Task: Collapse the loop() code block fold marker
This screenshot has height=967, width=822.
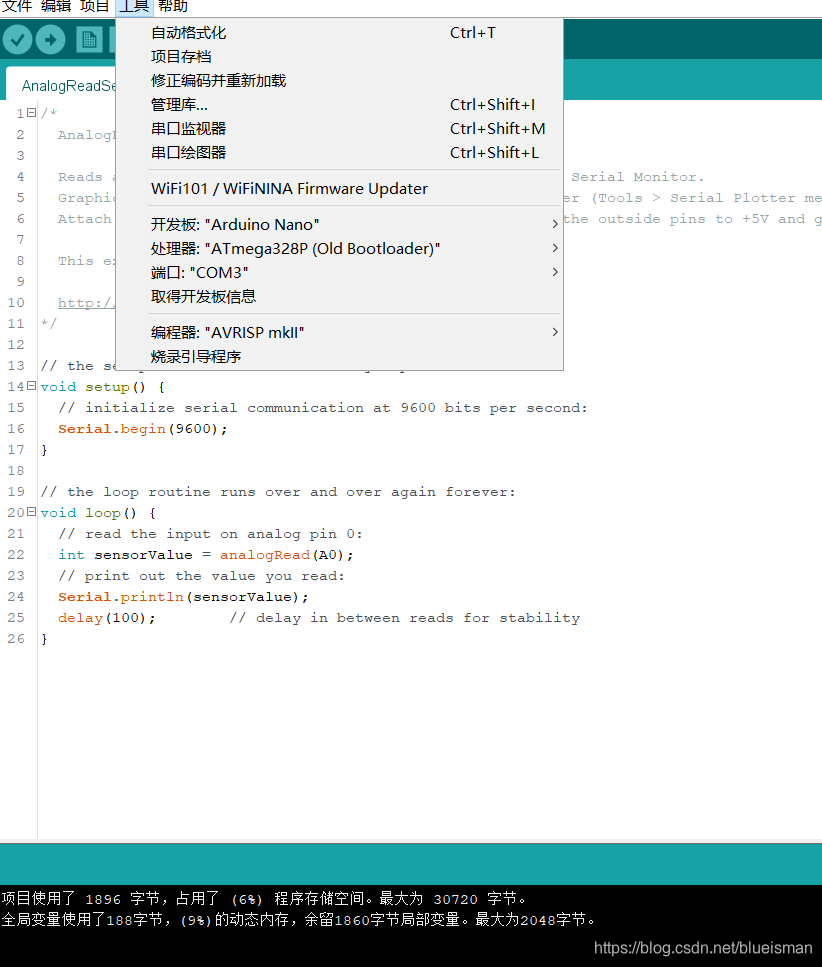Action: 32,512
